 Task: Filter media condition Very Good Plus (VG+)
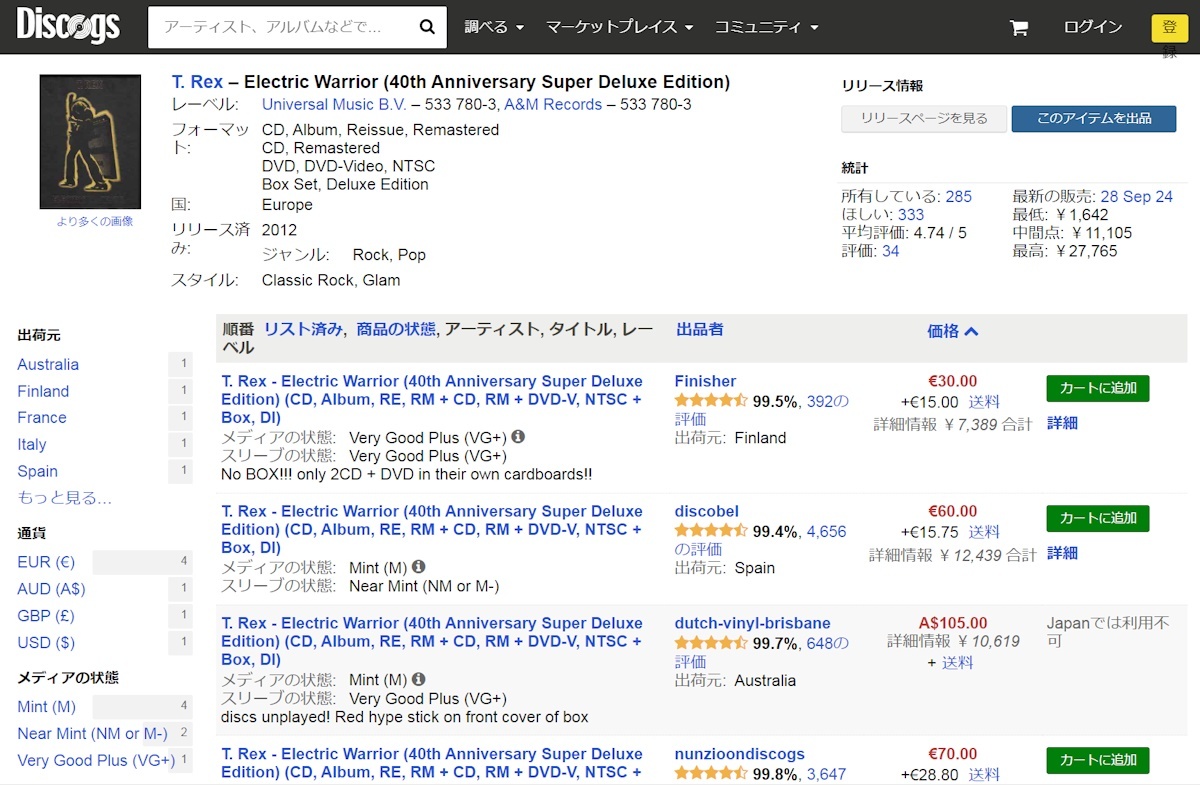click(x=96, y=760)
